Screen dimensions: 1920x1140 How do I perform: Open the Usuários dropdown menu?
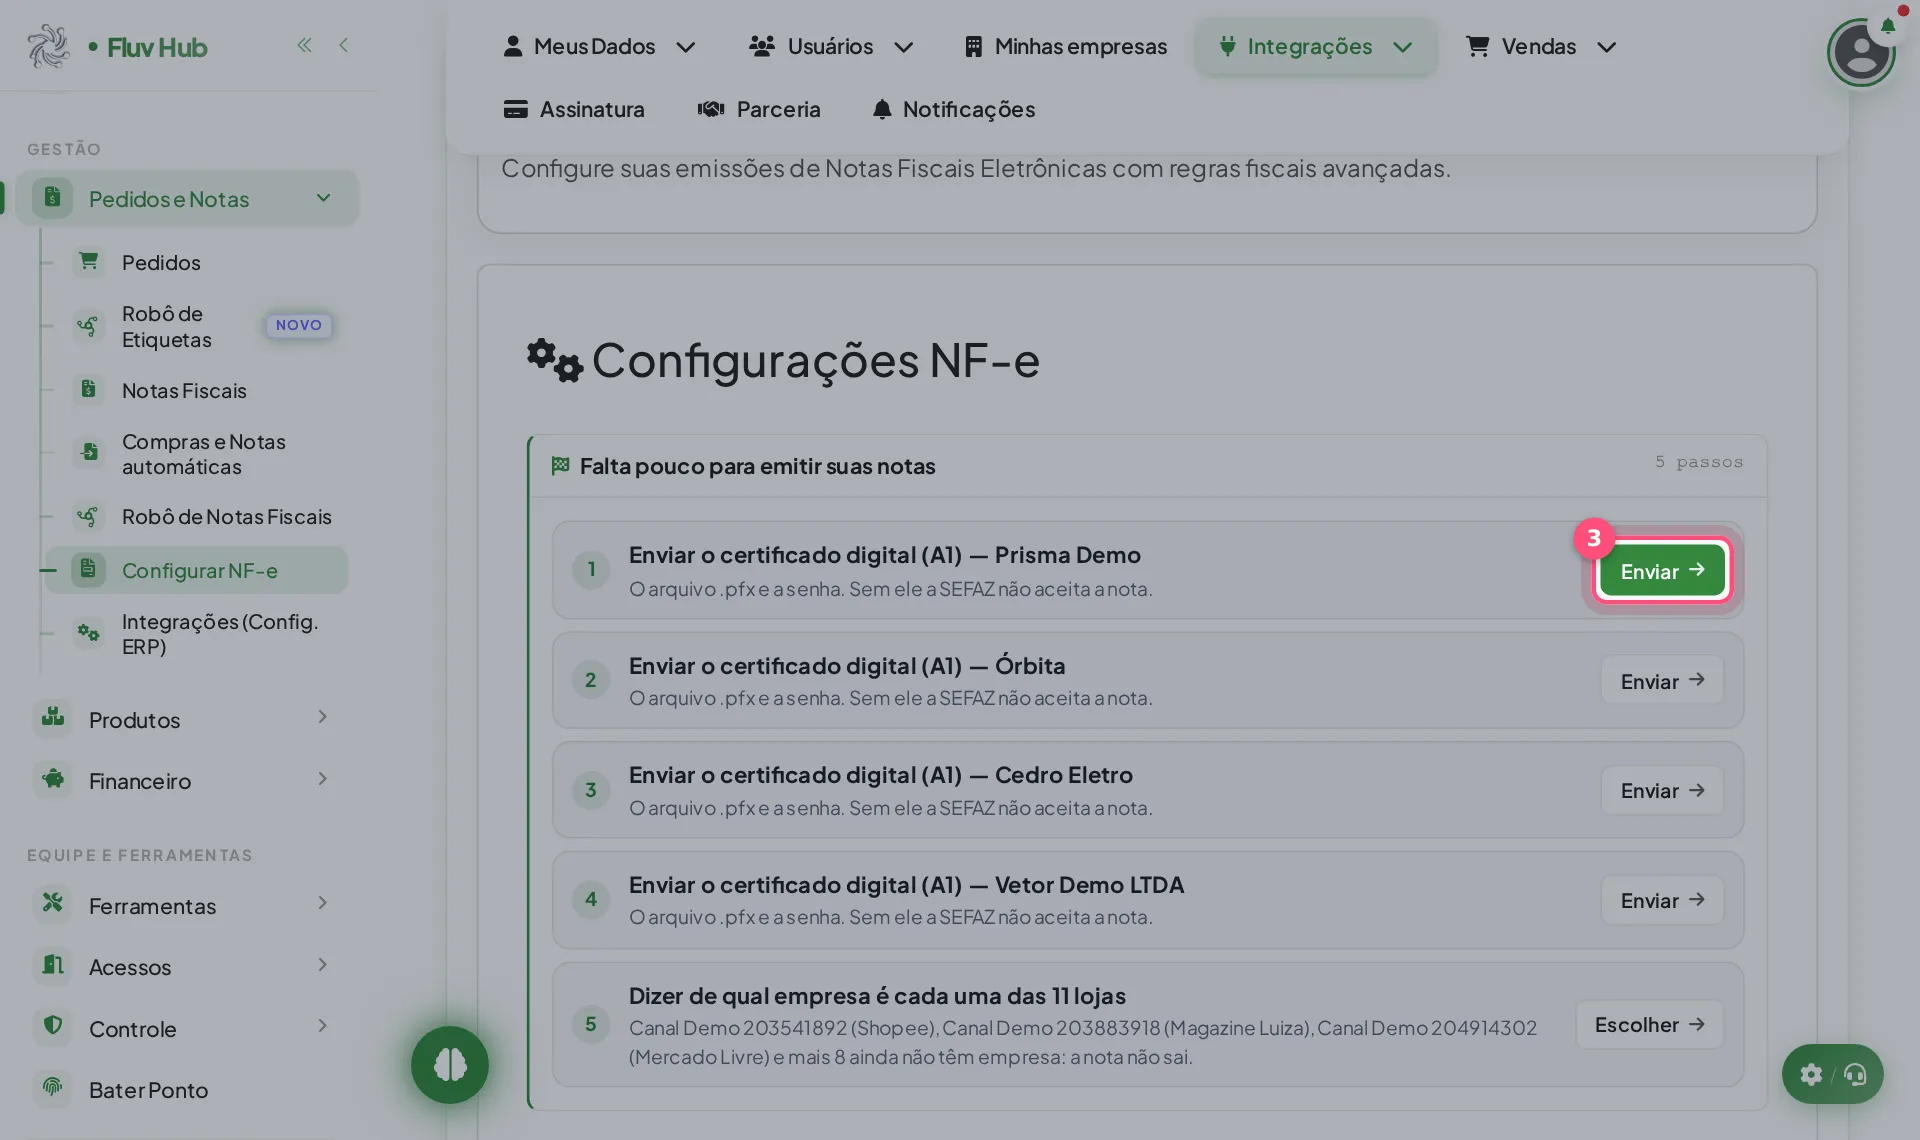pyautogui.click(x=831, y=47)
